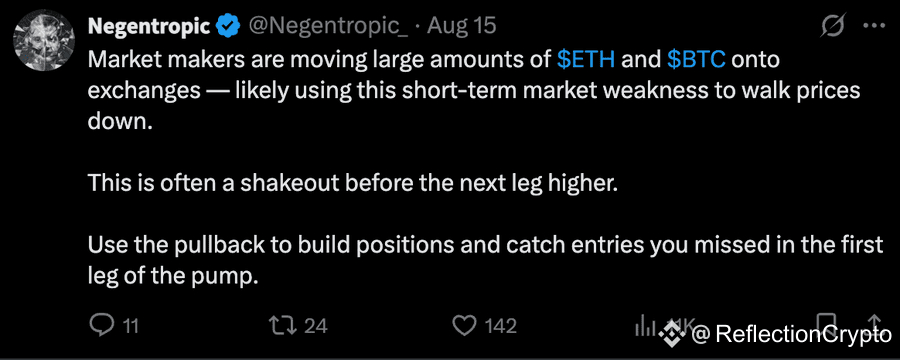Click the 142 likes count
This screenshot has height=360, width=900.
(x=501, y=326)
